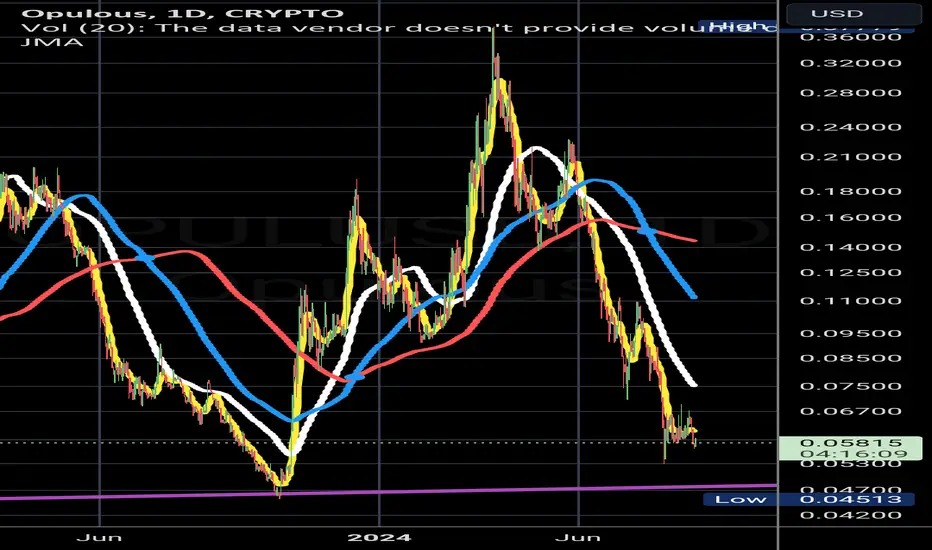Select the JMA indicator label
This screenshot has width=932, height=550.
tap(52, 42)
